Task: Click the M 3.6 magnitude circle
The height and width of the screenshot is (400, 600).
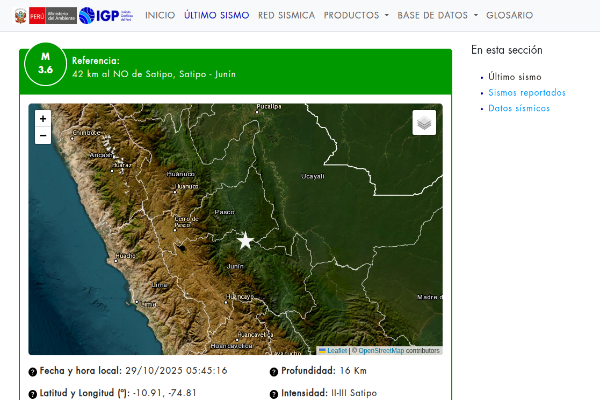Action: pyautogui.click(x=46, y=64)
